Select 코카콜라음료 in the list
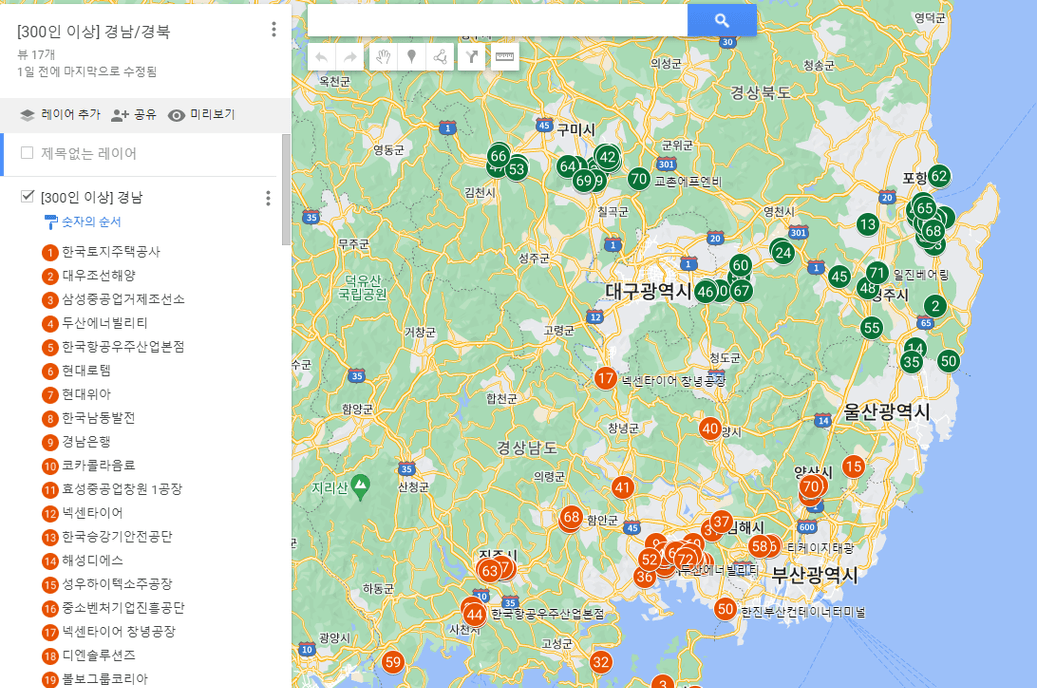The height and width of the screenshot is (688, 1037). (x=99, y=465)
